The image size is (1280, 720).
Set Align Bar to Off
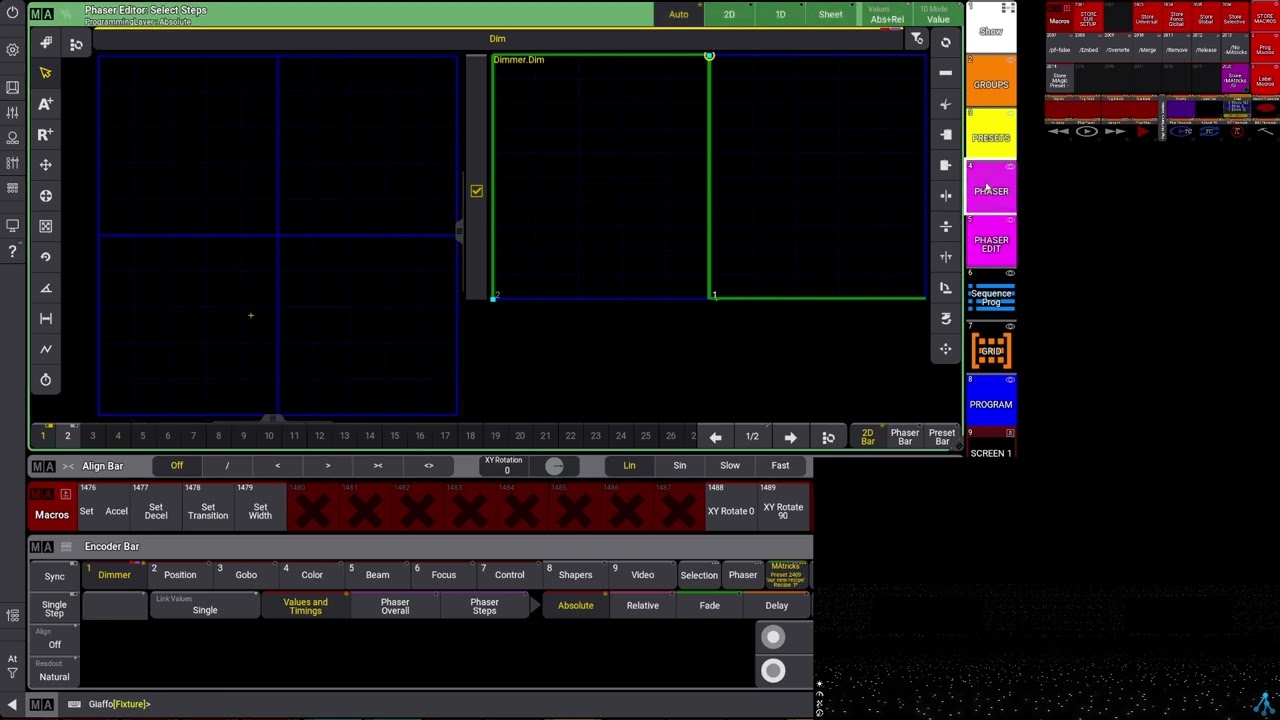point(177,466)
